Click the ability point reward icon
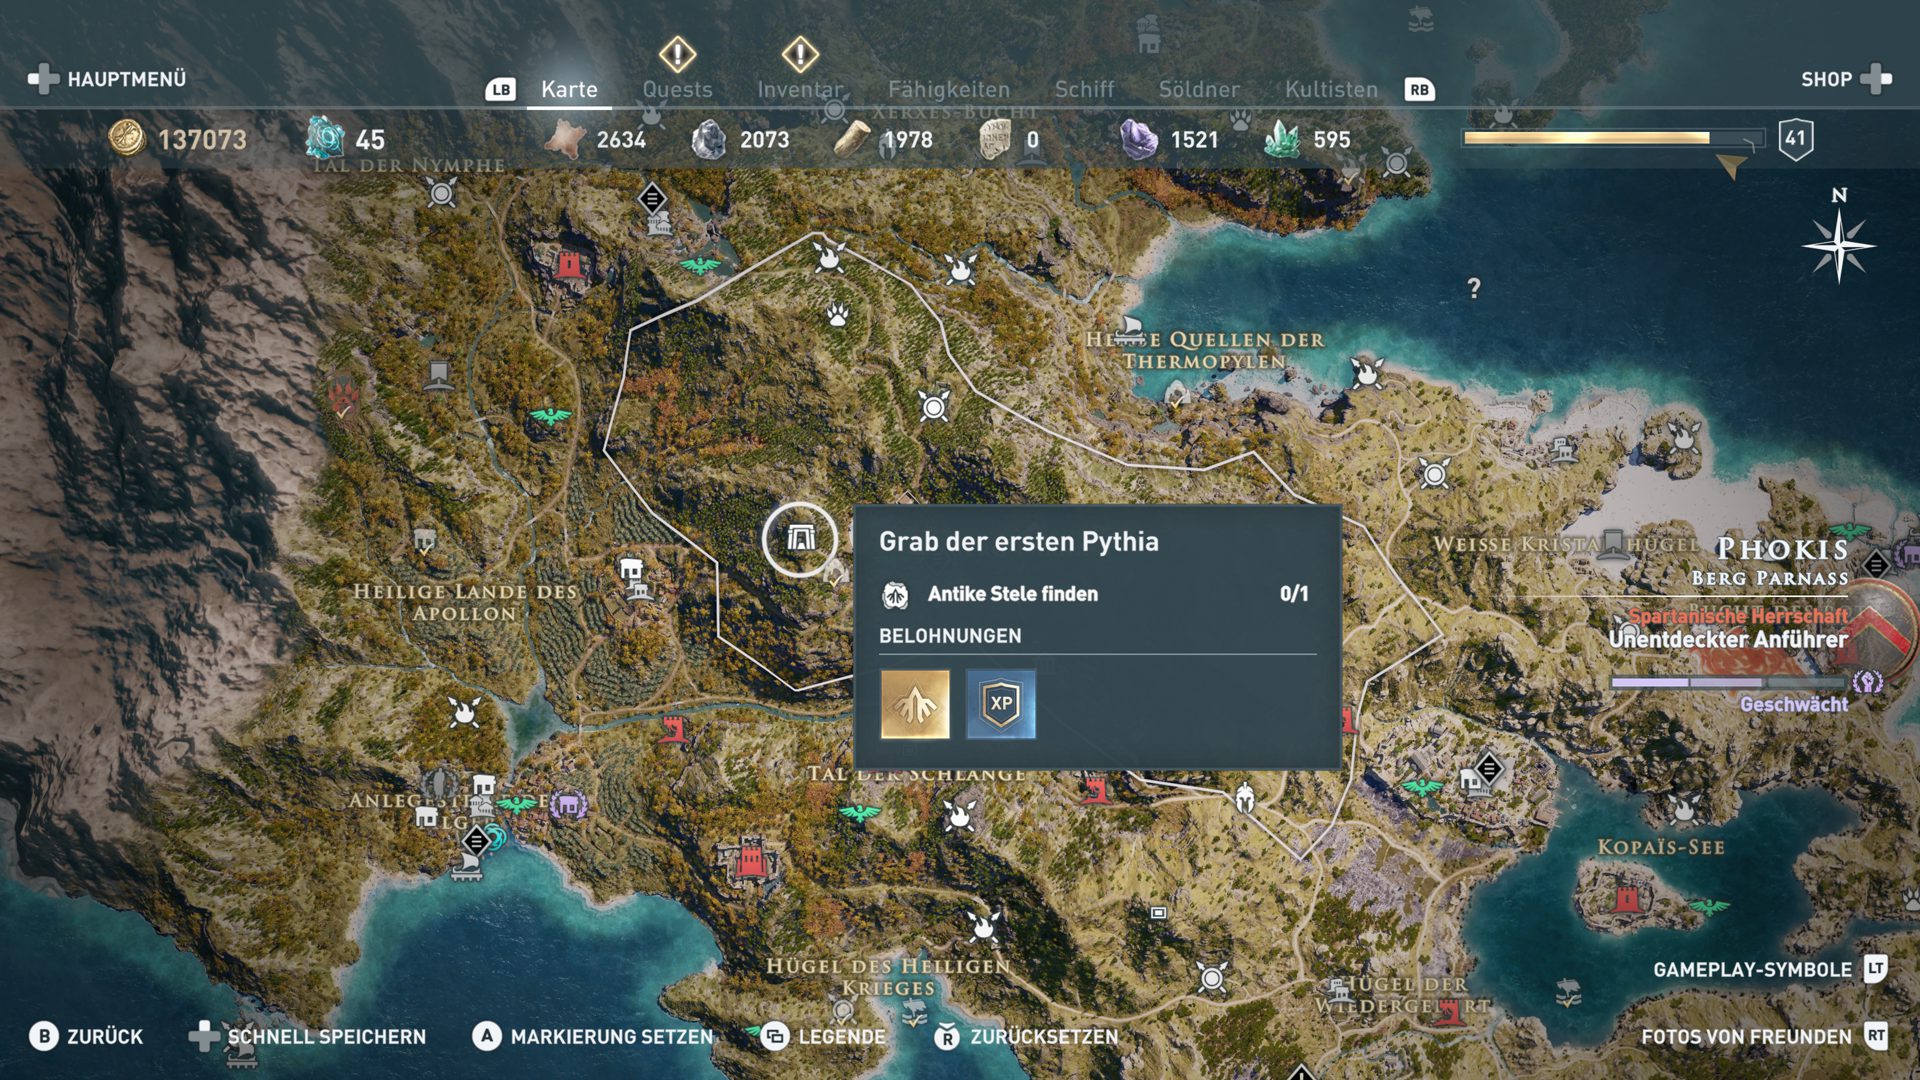Image resolution: width=1920 pixels, height=1080 pixels. (x=915, y=704)
